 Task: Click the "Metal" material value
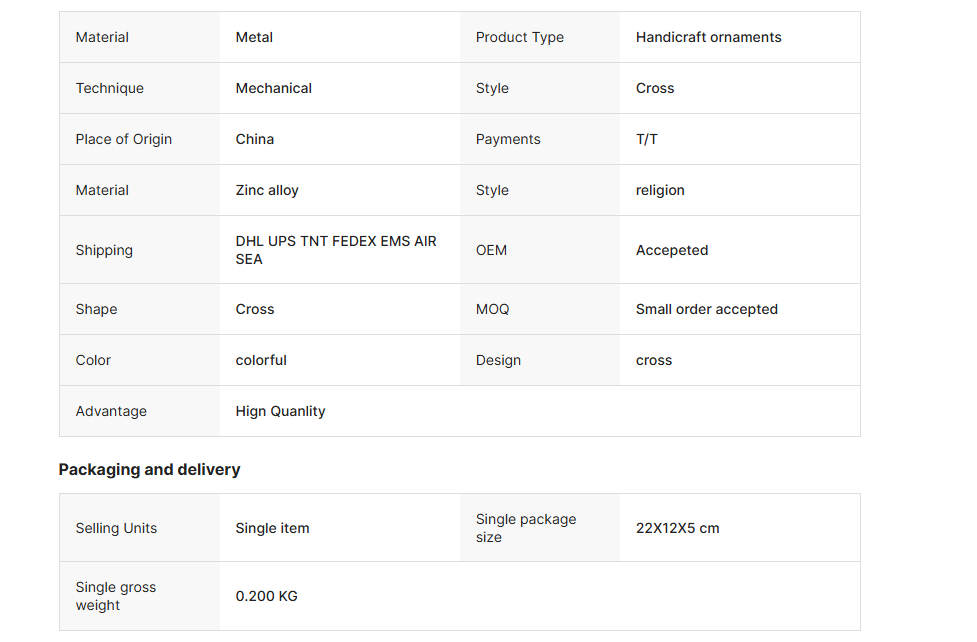(x=254, y=37)
